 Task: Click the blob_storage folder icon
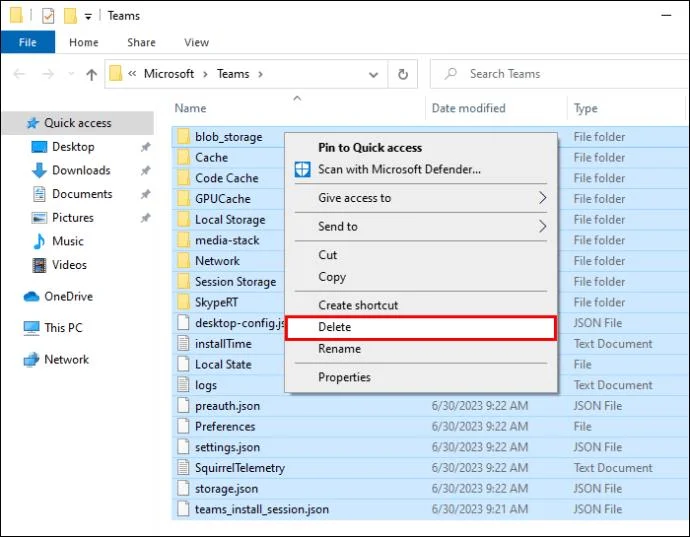click(x=184, y=137)
